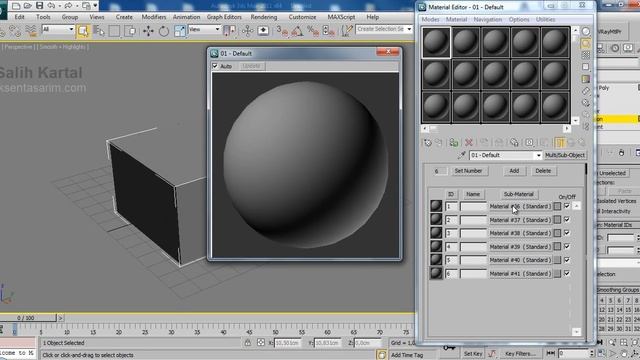Open the quick access toolbar customize arrow
640x360 pixels.
coord(96,6)
